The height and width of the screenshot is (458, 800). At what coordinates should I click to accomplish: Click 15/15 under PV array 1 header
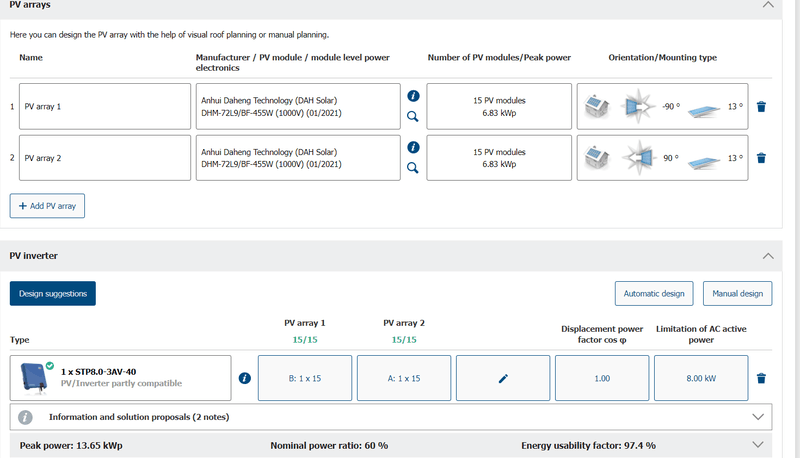305,340
